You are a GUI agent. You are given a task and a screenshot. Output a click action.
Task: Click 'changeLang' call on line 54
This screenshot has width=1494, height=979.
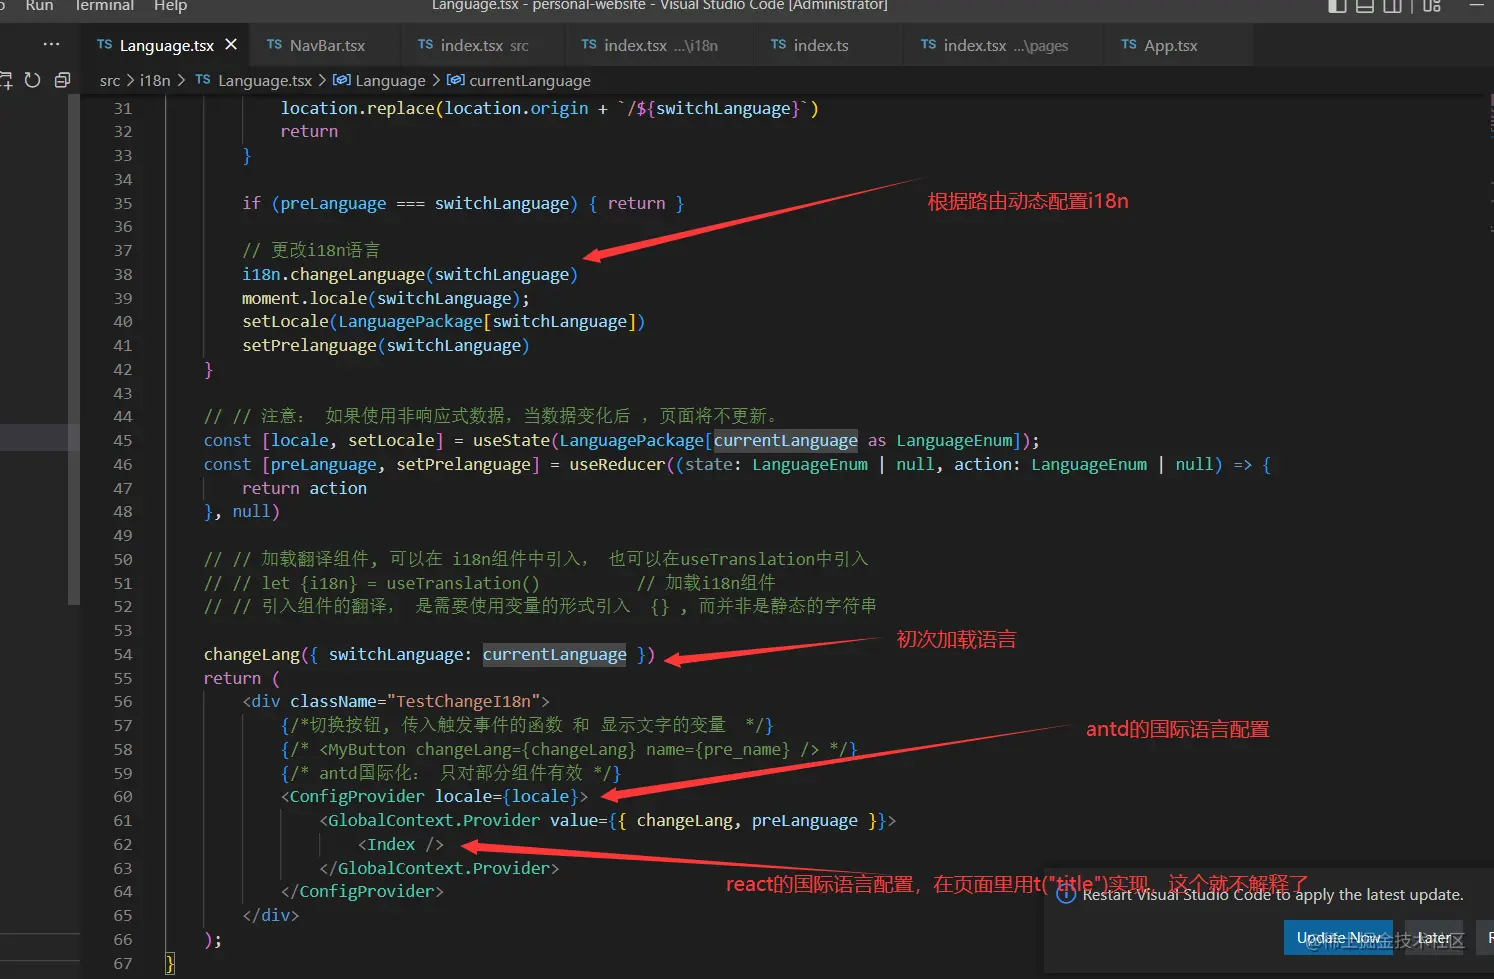click(252, 654)
